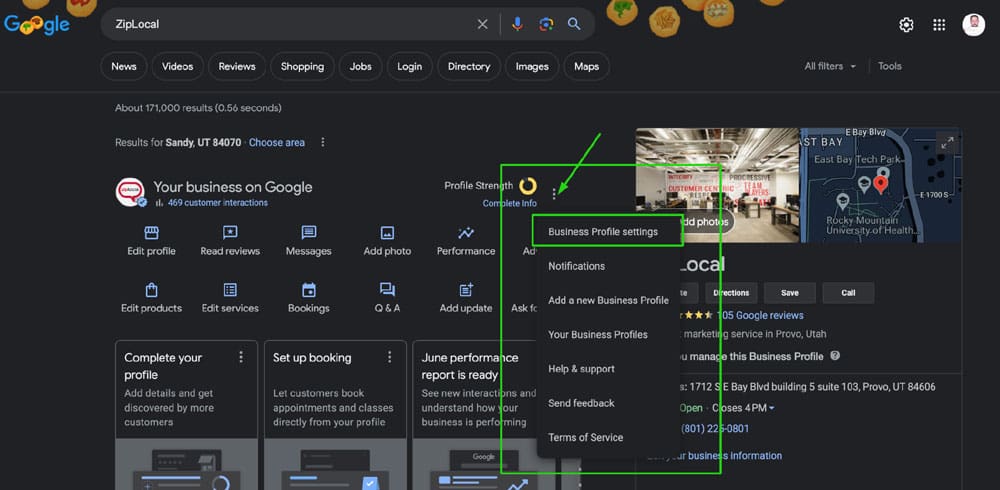1000x490 pixels.
Task: Select Business Profile settings menu item
Action: (603, 232)
